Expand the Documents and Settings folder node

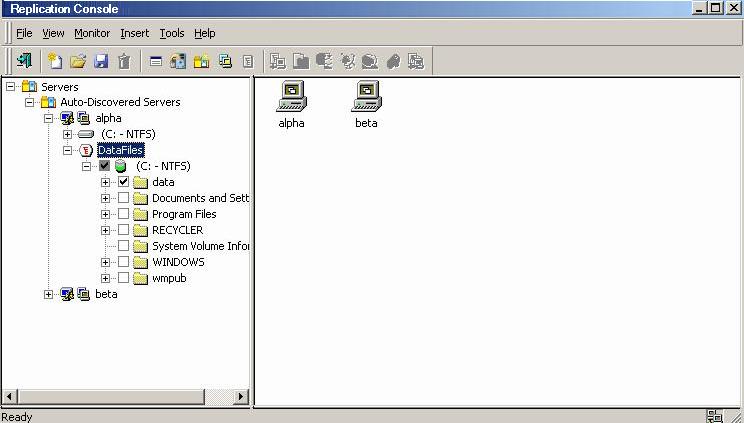(105, 198)
